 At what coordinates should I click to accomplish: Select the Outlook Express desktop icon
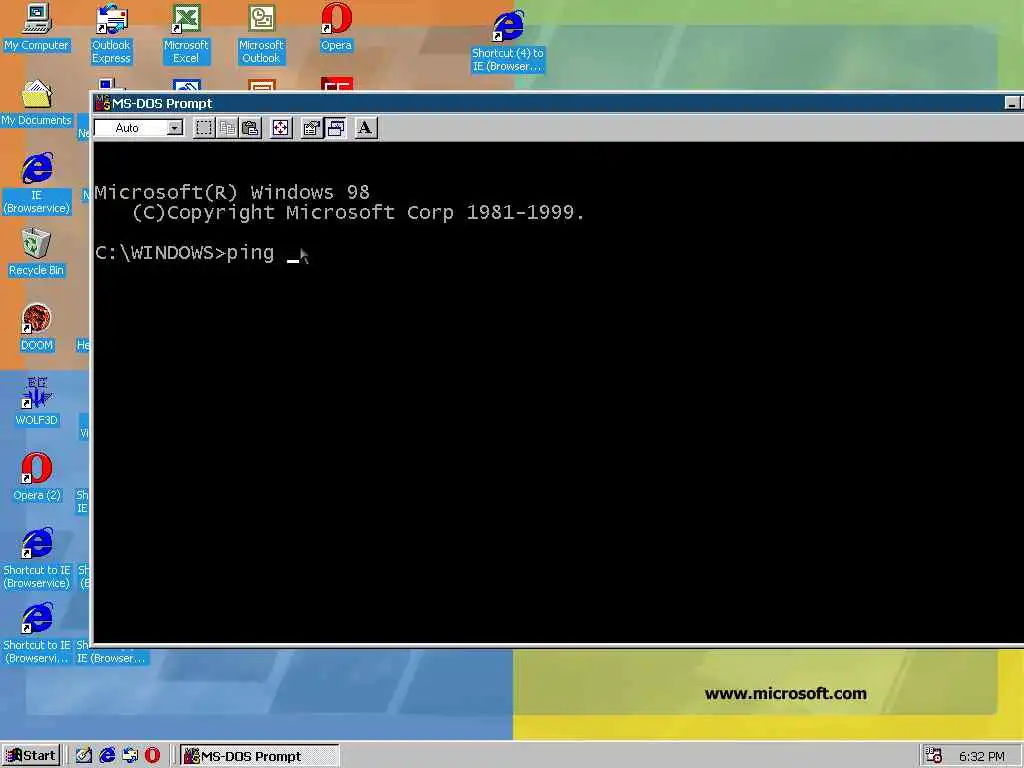[x=111, y=34]
